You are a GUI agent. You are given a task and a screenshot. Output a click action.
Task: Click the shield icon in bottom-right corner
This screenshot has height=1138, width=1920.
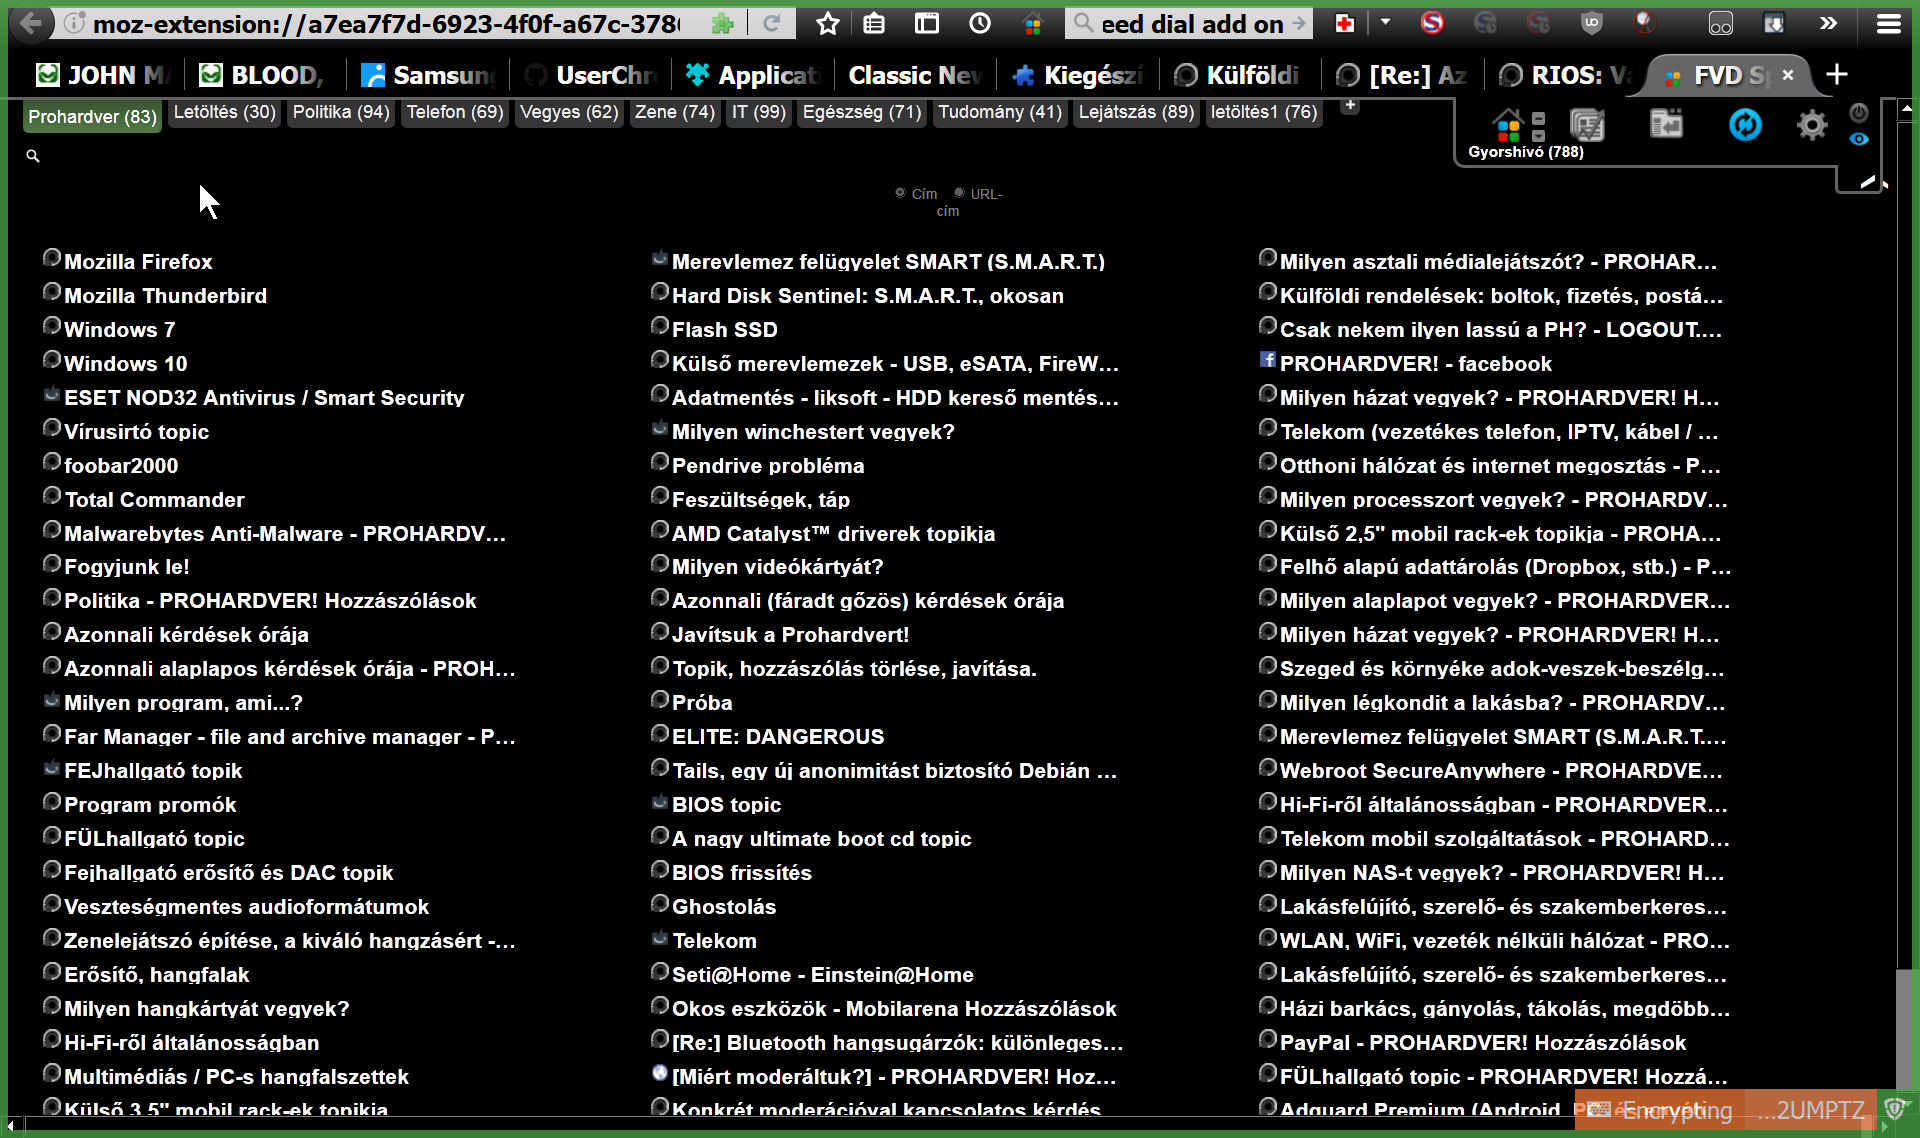(x=1894, y=1109)
